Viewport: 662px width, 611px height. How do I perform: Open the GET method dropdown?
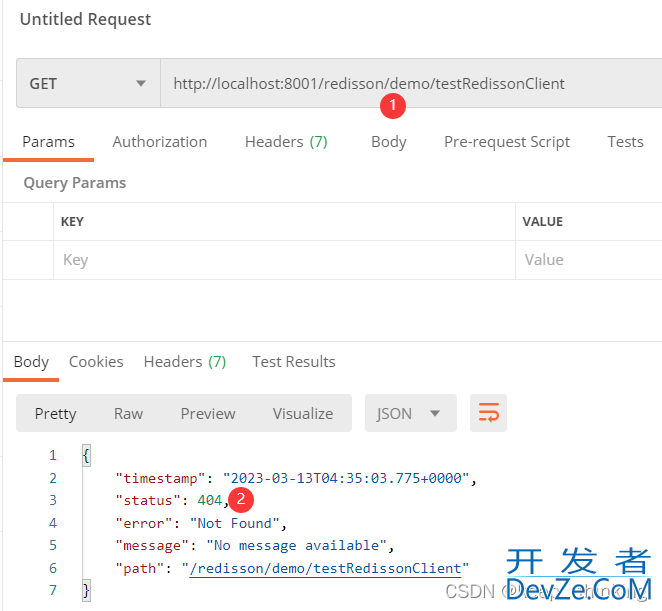click(x=88, y=83)
